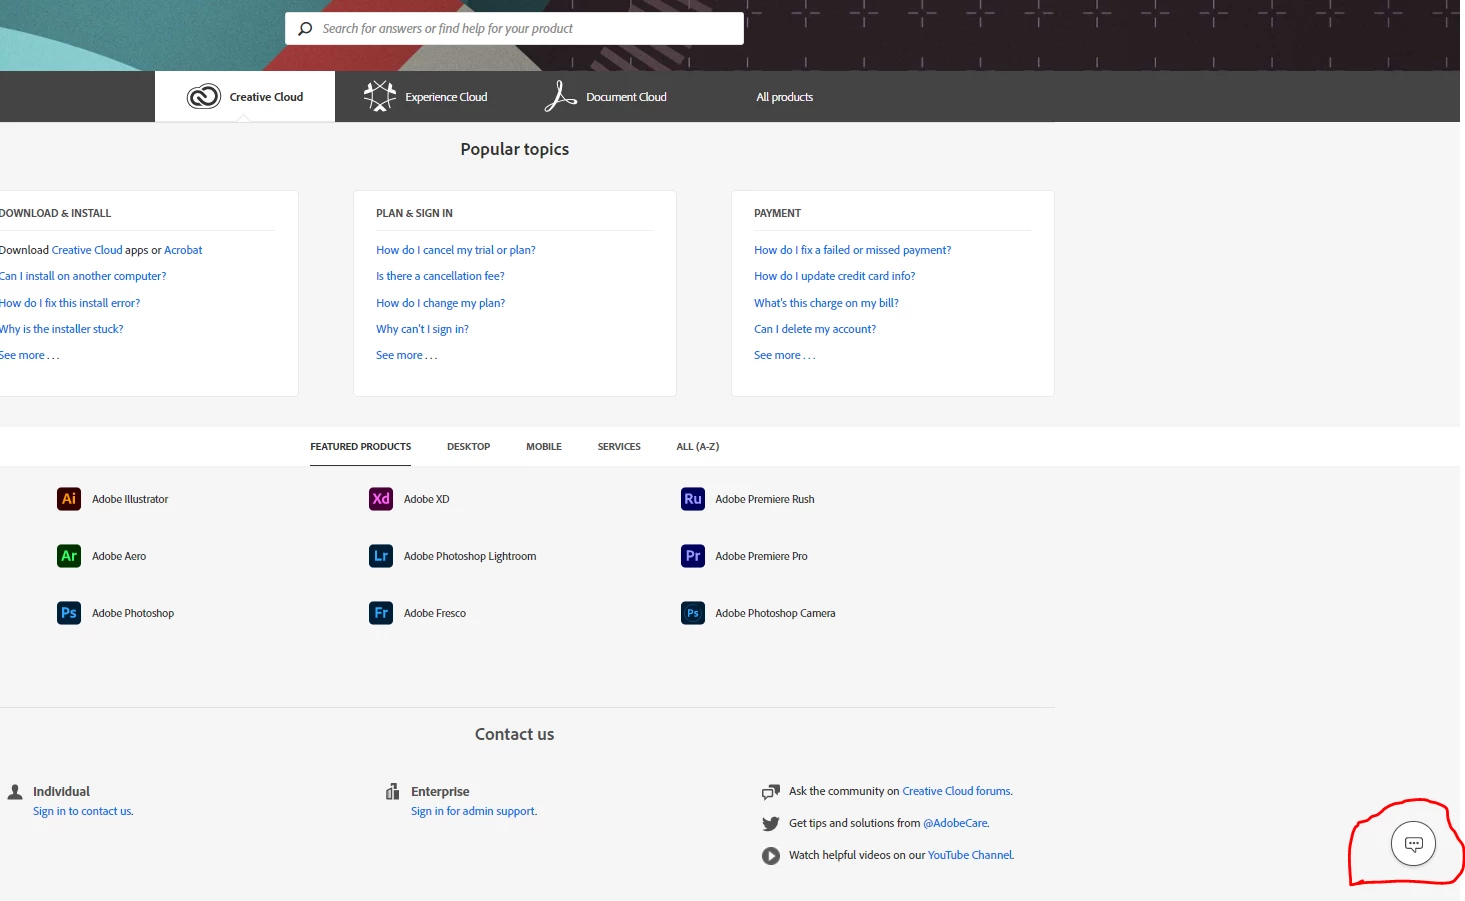This screenshot has height=901, width=1465.
Task: Open 'How do I fix this install error?'
Action: click(x=70, y=303)
